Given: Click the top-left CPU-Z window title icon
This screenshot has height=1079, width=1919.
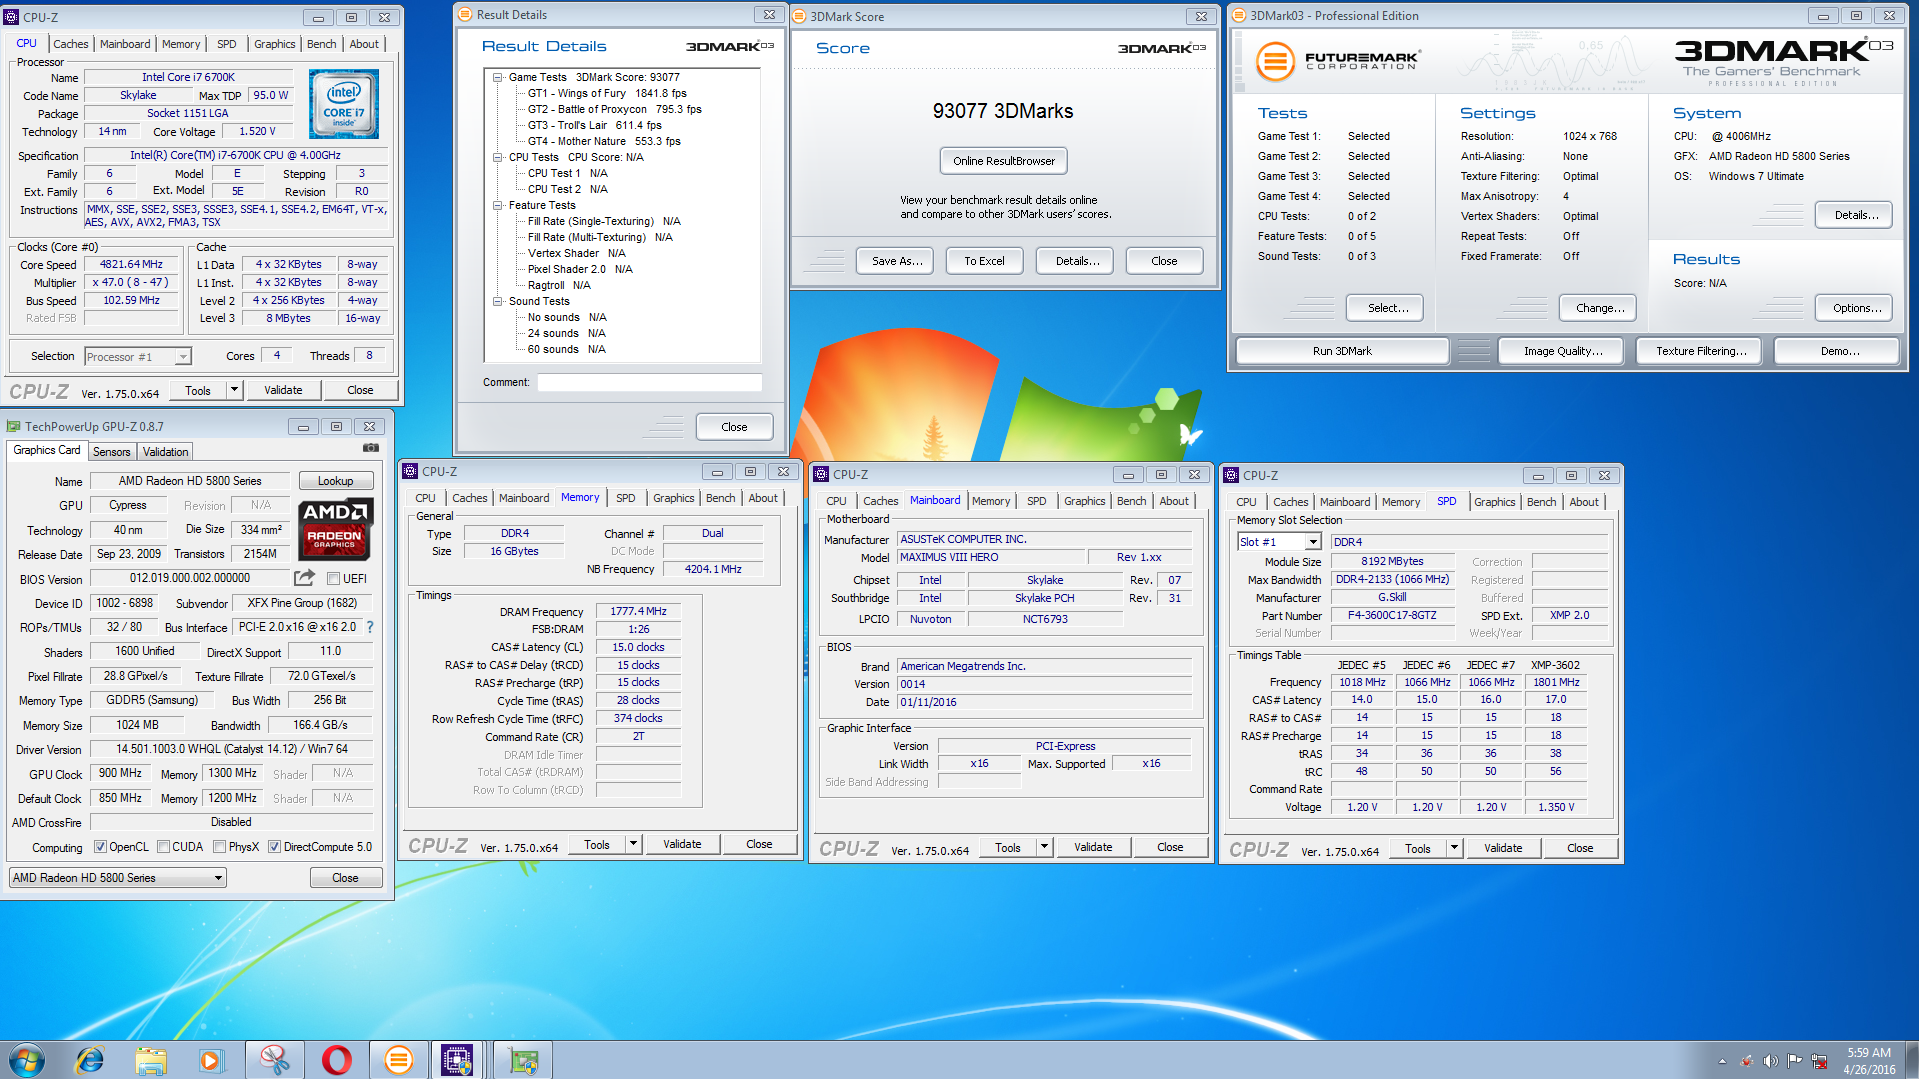Looking at the screenshot, I should pyautogui.click(x=11, y=17).
